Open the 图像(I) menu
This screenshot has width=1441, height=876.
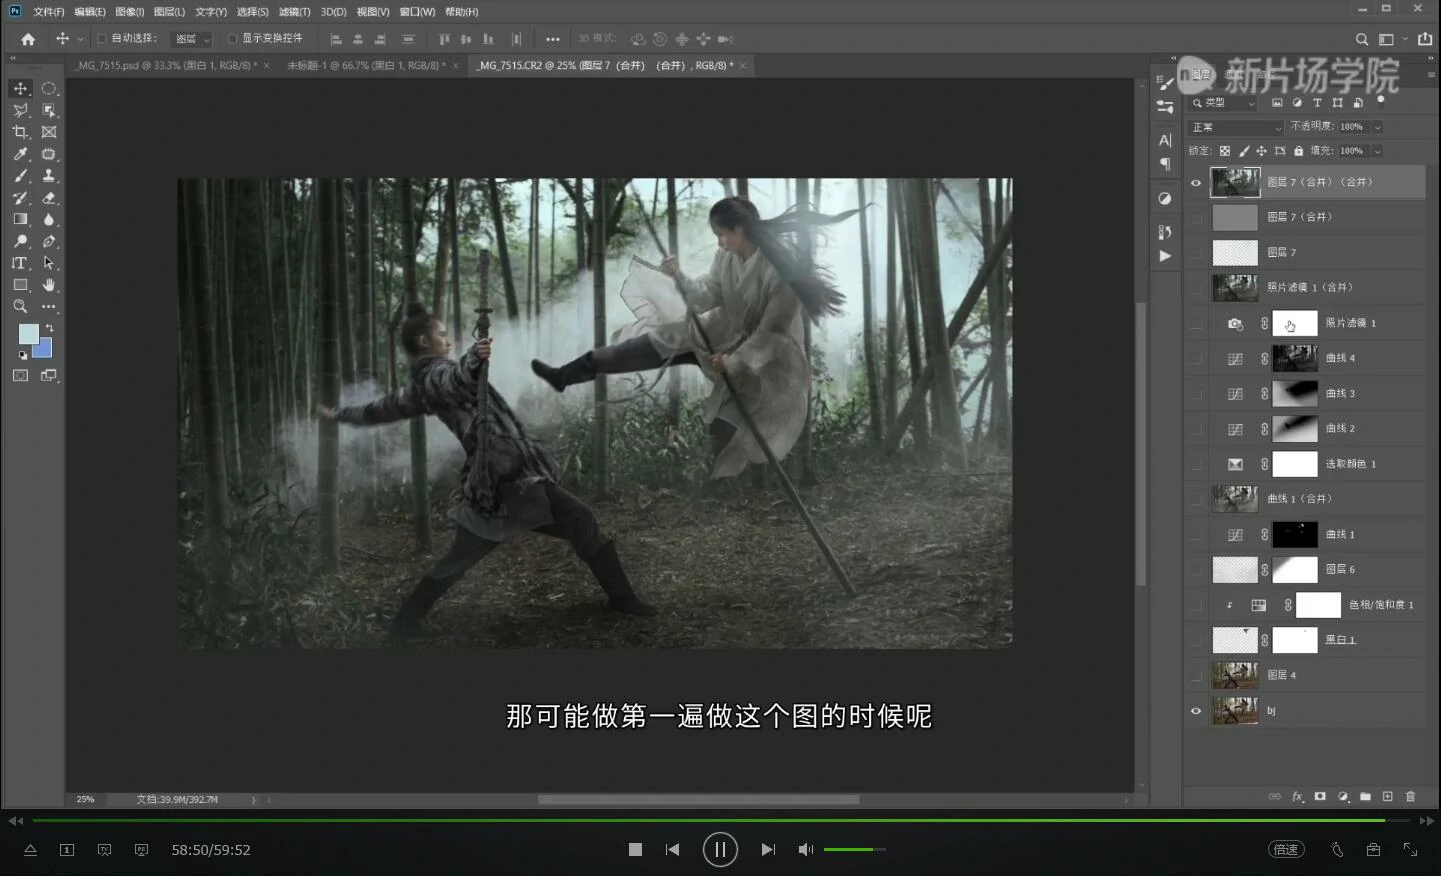tap(130, 12)
